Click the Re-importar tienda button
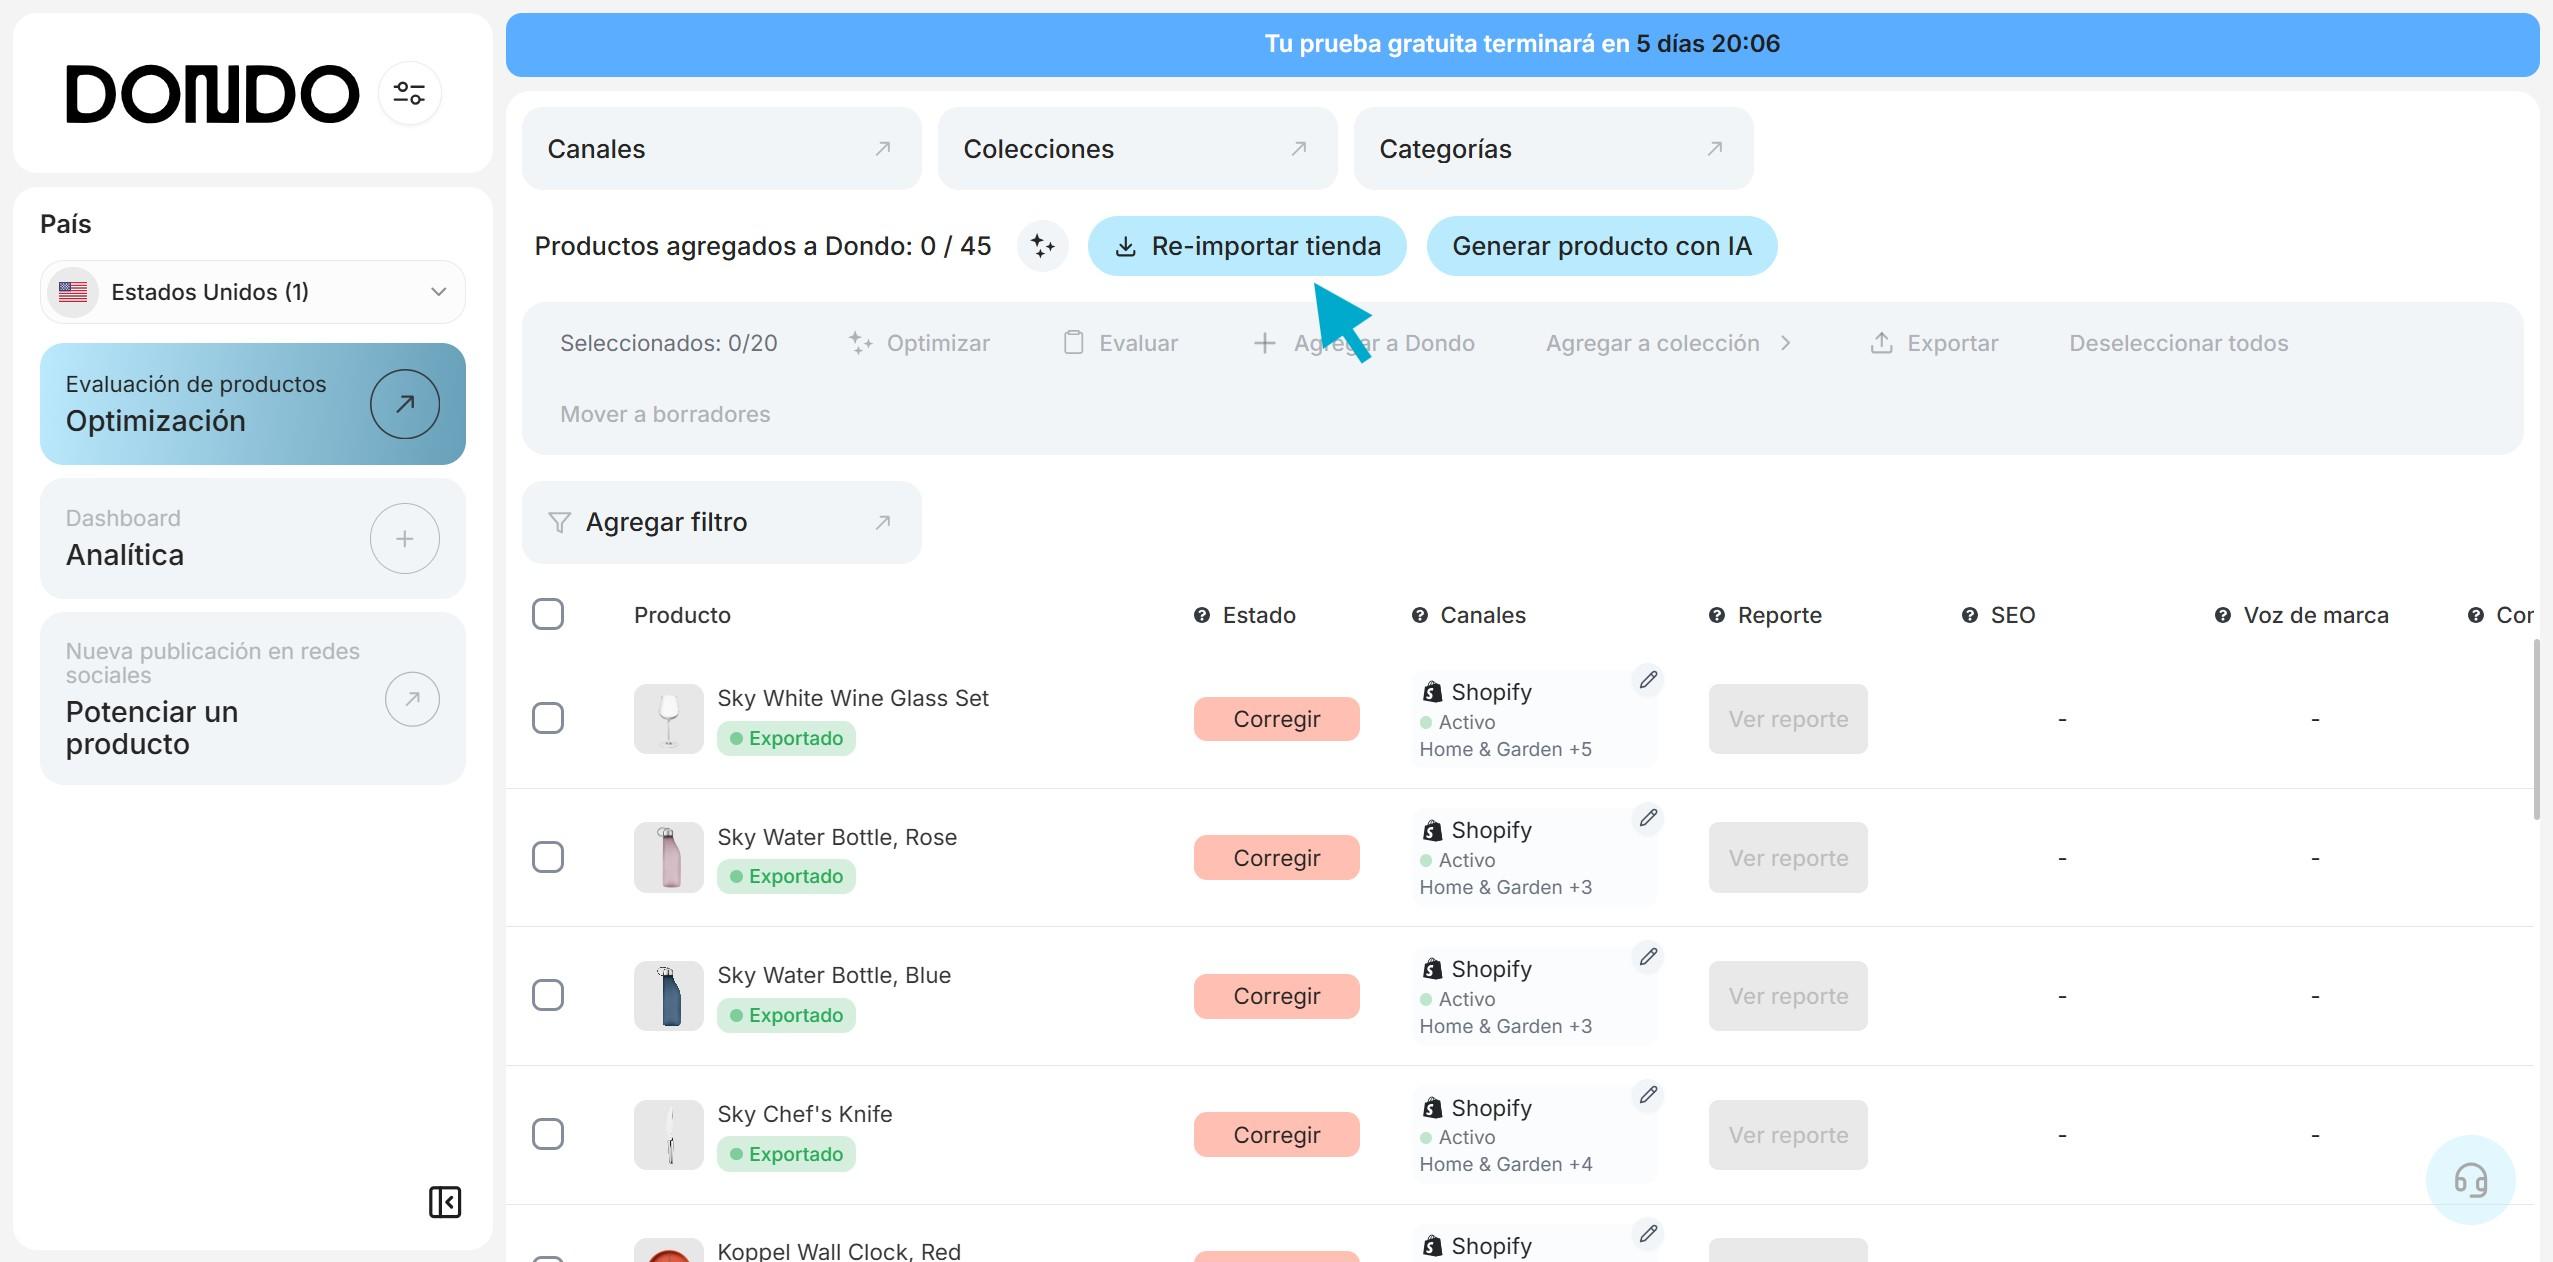Screen dimensions: 2553x1262 coord(1246,246)
